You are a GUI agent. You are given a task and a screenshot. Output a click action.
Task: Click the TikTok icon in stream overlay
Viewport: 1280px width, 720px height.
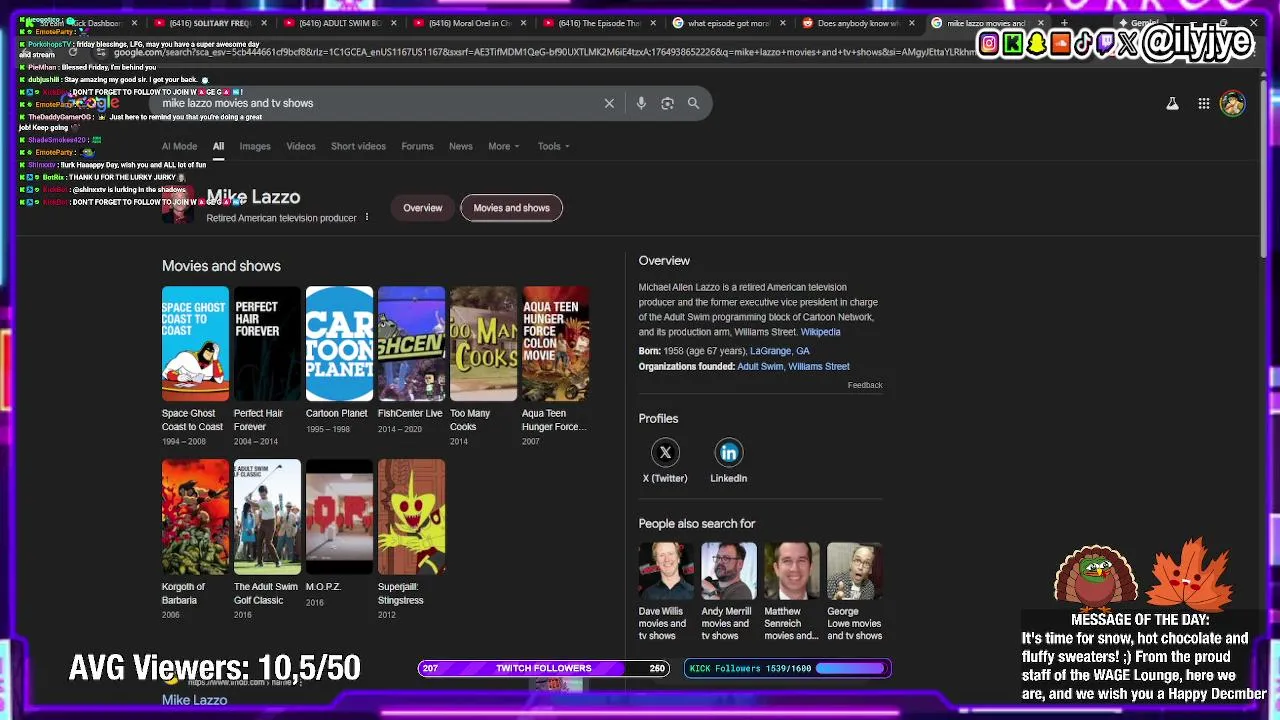point(1084,43)
